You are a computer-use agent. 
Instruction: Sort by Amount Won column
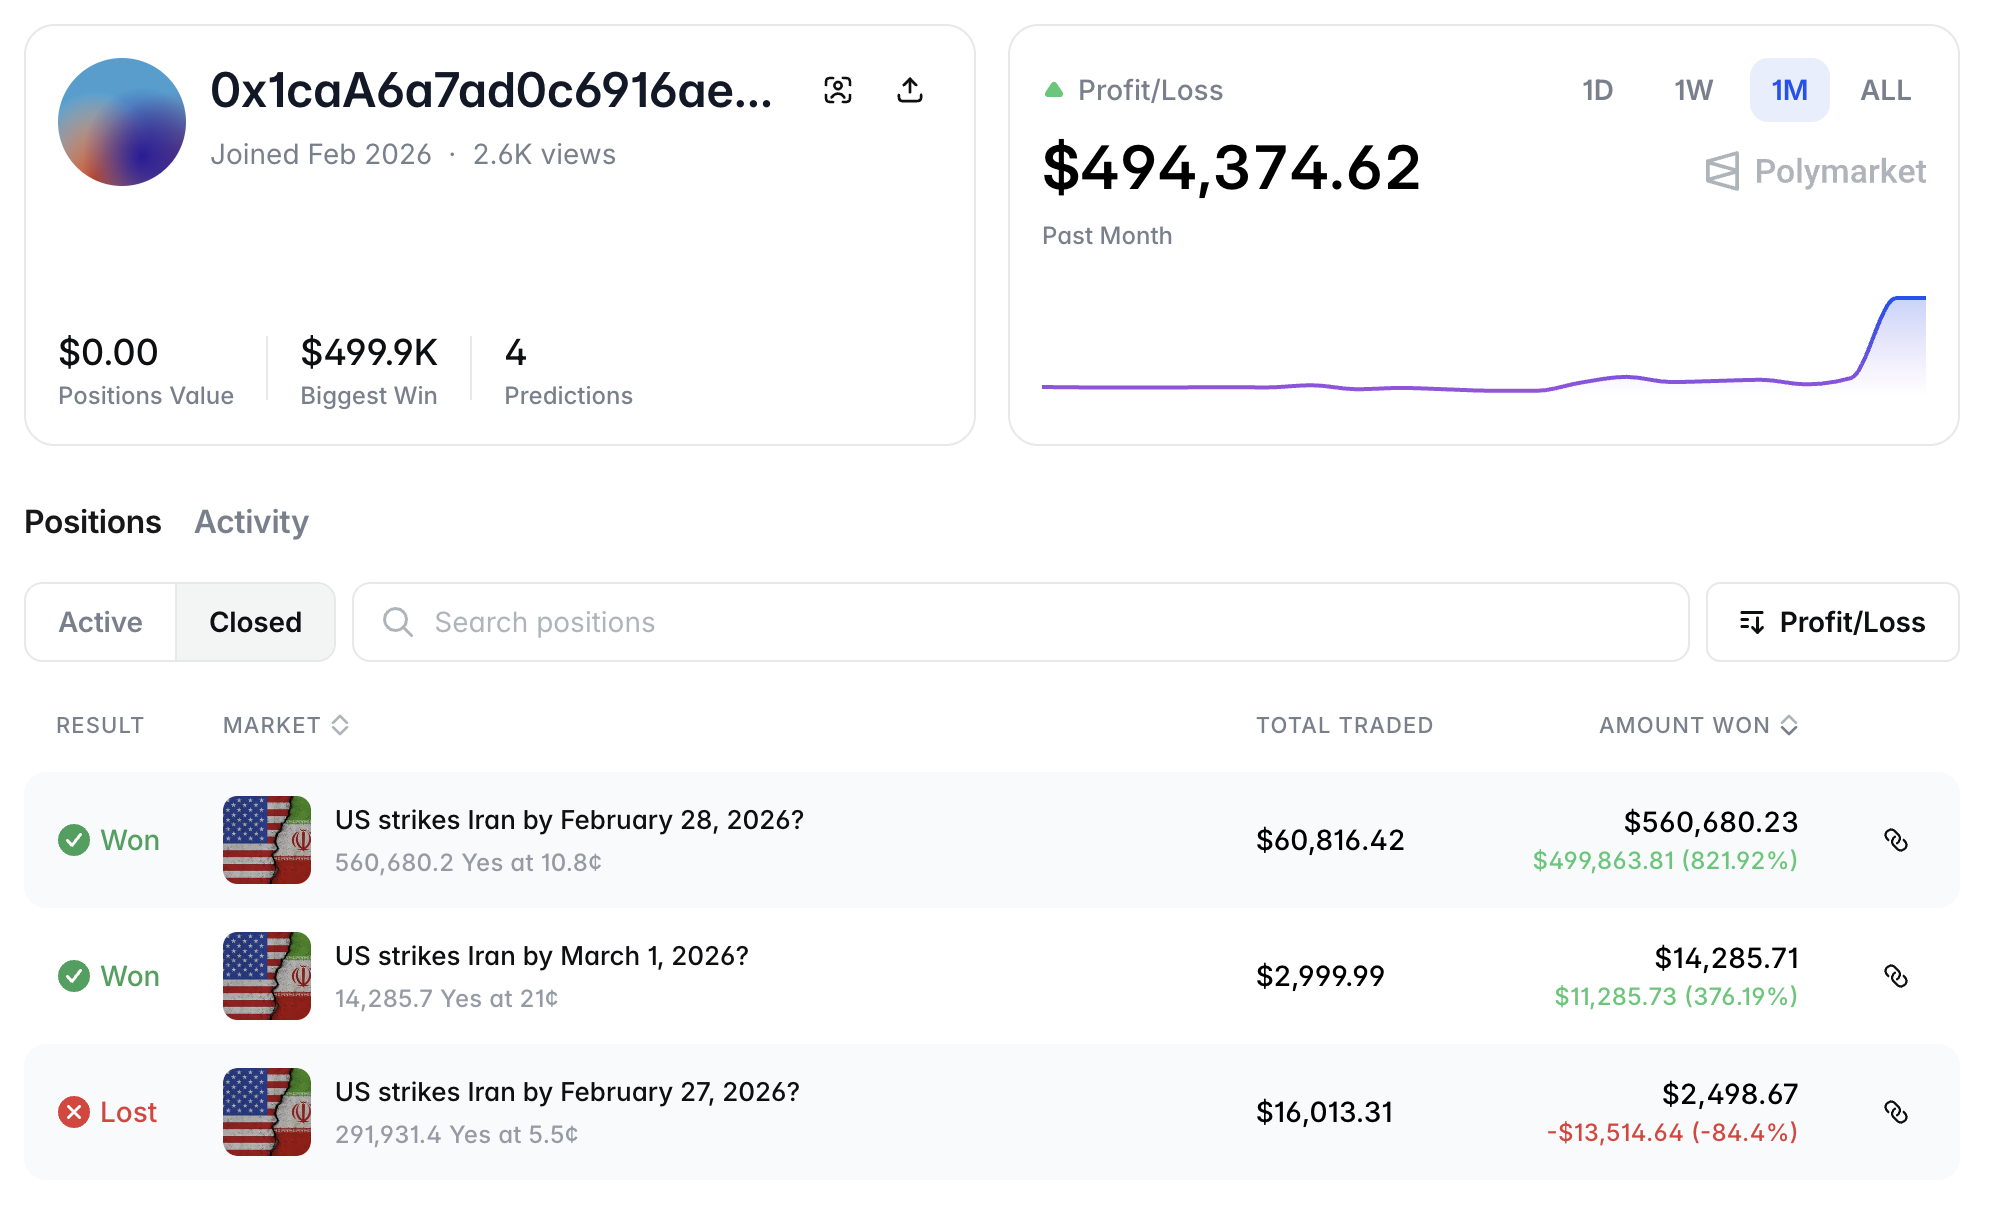point(1698,725)
